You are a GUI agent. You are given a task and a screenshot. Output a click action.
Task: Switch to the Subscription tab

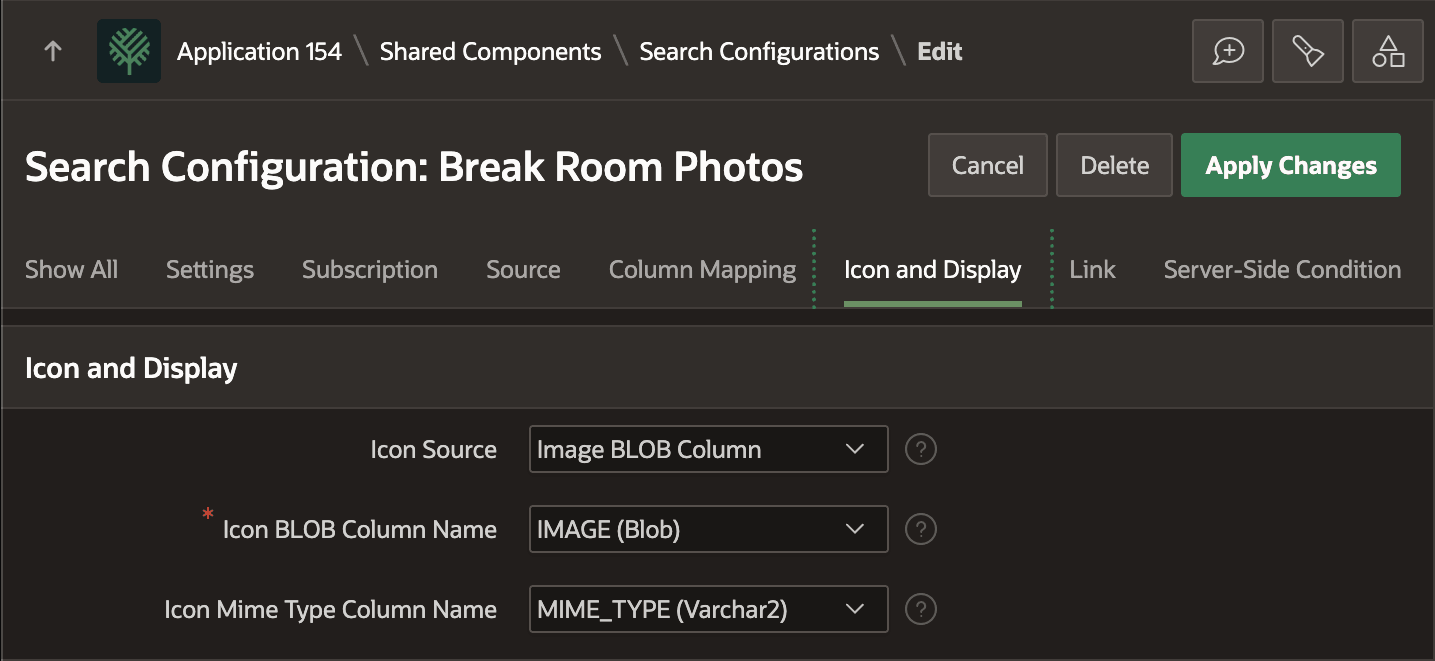tap(370, 269)
